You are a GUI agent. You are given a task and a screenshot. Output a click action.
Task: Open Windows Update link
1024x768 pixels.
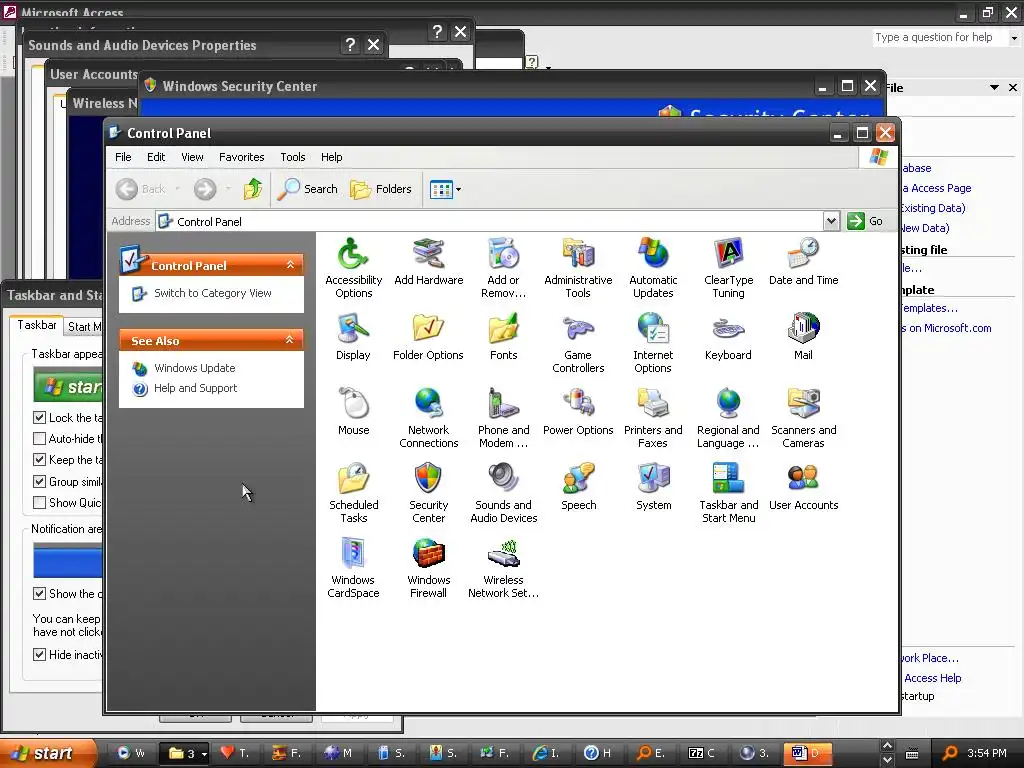[x=195, y=368]
